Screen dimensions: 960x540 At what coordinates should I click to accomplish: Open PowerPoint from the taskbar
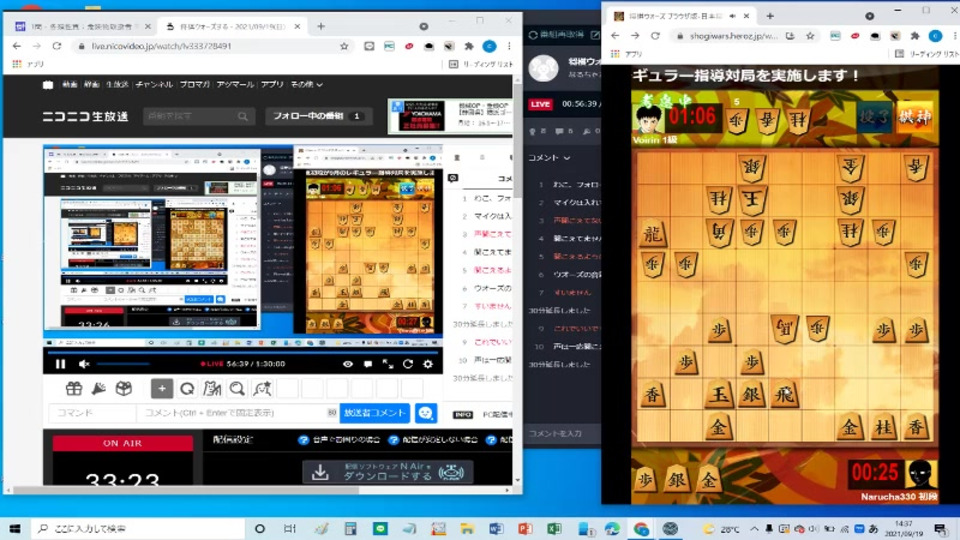point(525,528)
